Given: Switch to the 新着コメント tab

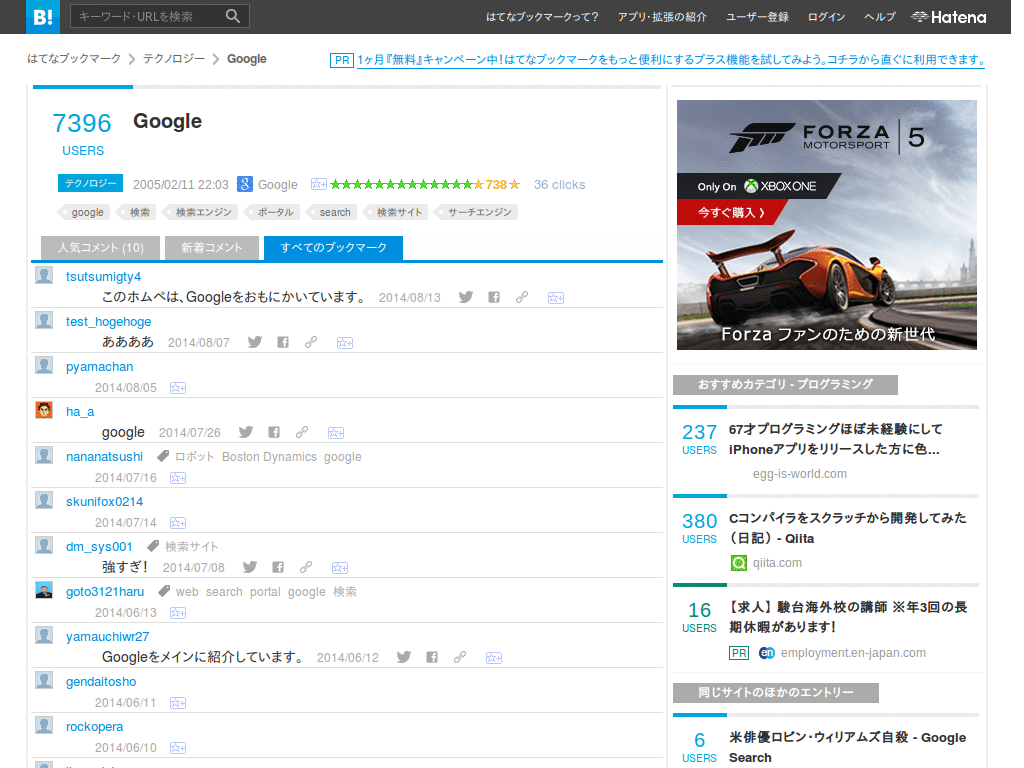Looking at the screenshot, I should point(212,248).
